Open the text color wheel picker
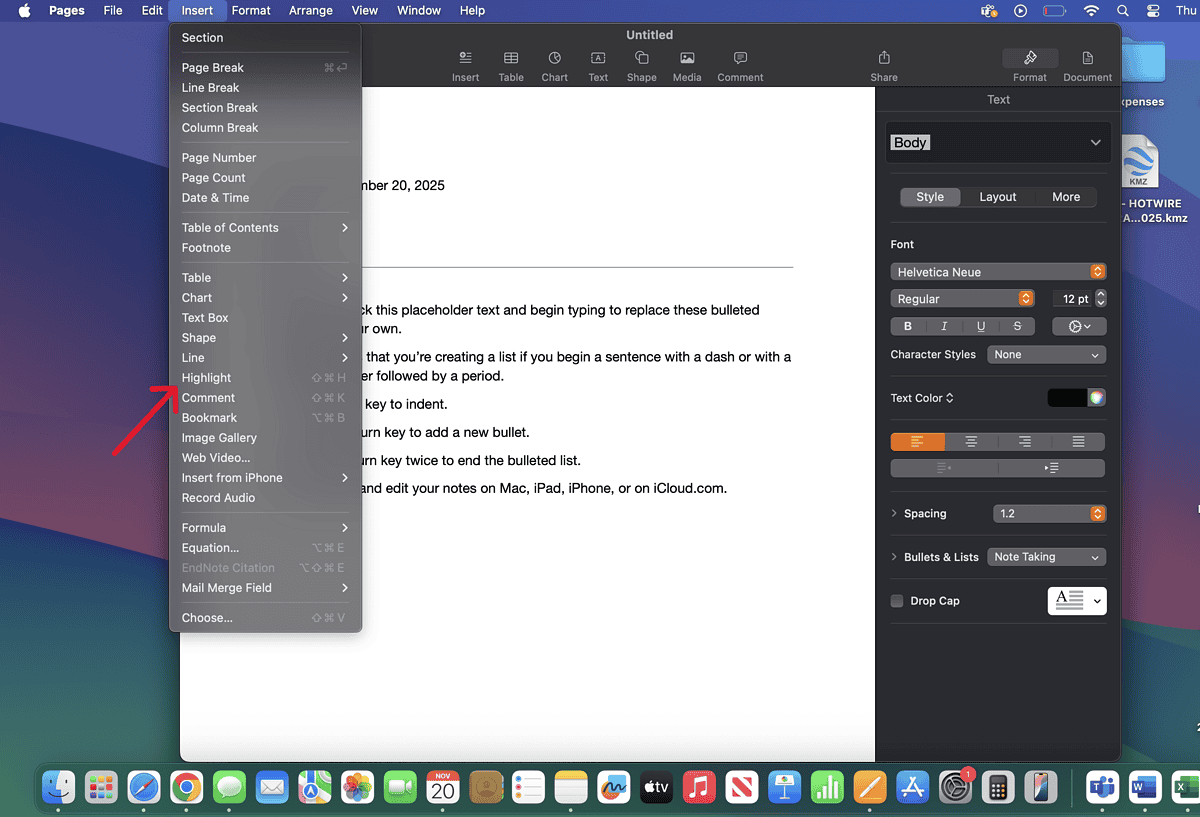The width and height of the screenshot is (1200, 817). pyautogui.click(x=1097, y=398)
